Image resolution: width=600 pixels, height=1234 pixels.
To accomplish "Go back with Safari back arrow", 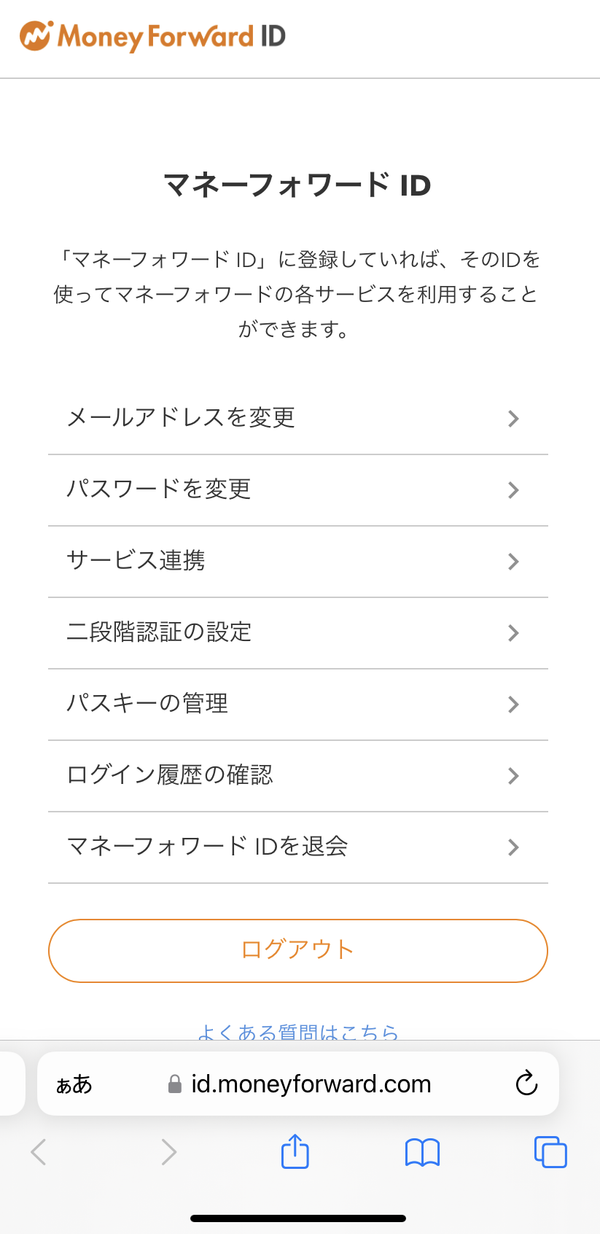I will (x=39, y=1152).
